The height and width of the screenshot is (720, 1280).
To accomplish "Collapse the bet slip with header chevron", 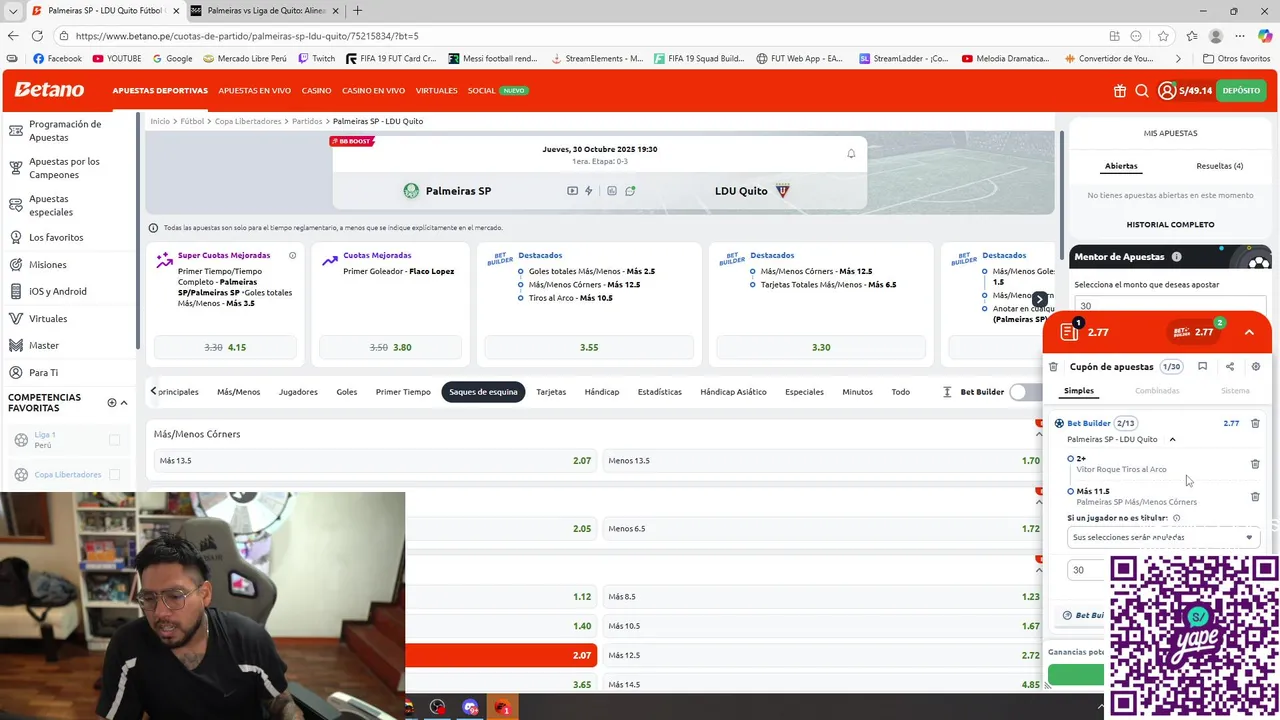I will 1249,332.
